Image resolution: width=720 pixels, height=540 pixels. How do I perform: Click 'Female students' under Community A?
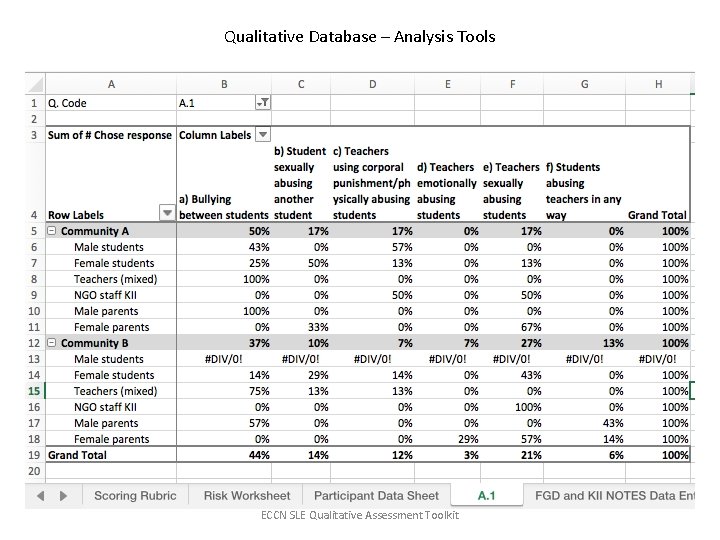tap(114, 263)
